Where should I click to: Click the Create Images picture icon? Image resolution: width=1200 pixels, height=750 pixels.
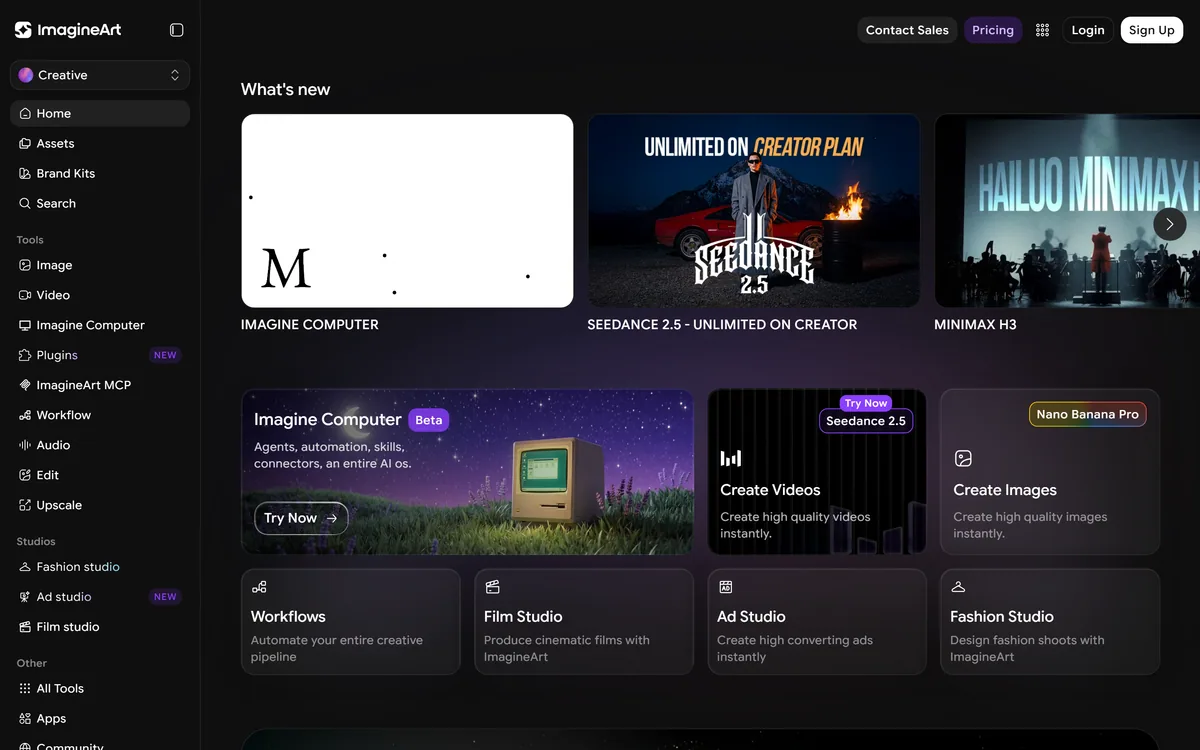coord(963,458)
